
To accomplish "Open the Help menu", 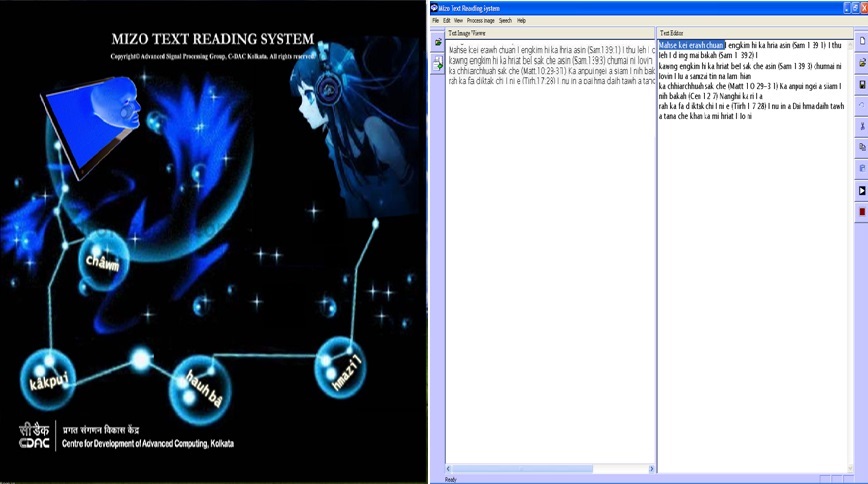I will [x=521, y=20].
